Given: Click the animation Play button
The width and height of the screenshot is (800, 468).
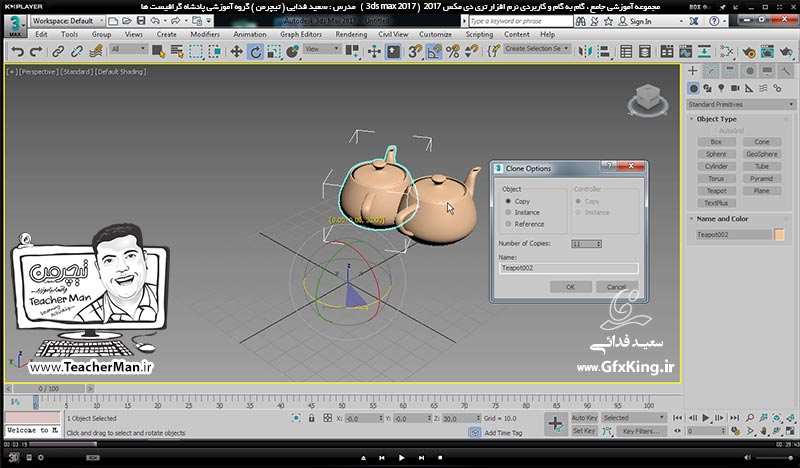Looking at the screenshot, I should (x=706, y=417).
